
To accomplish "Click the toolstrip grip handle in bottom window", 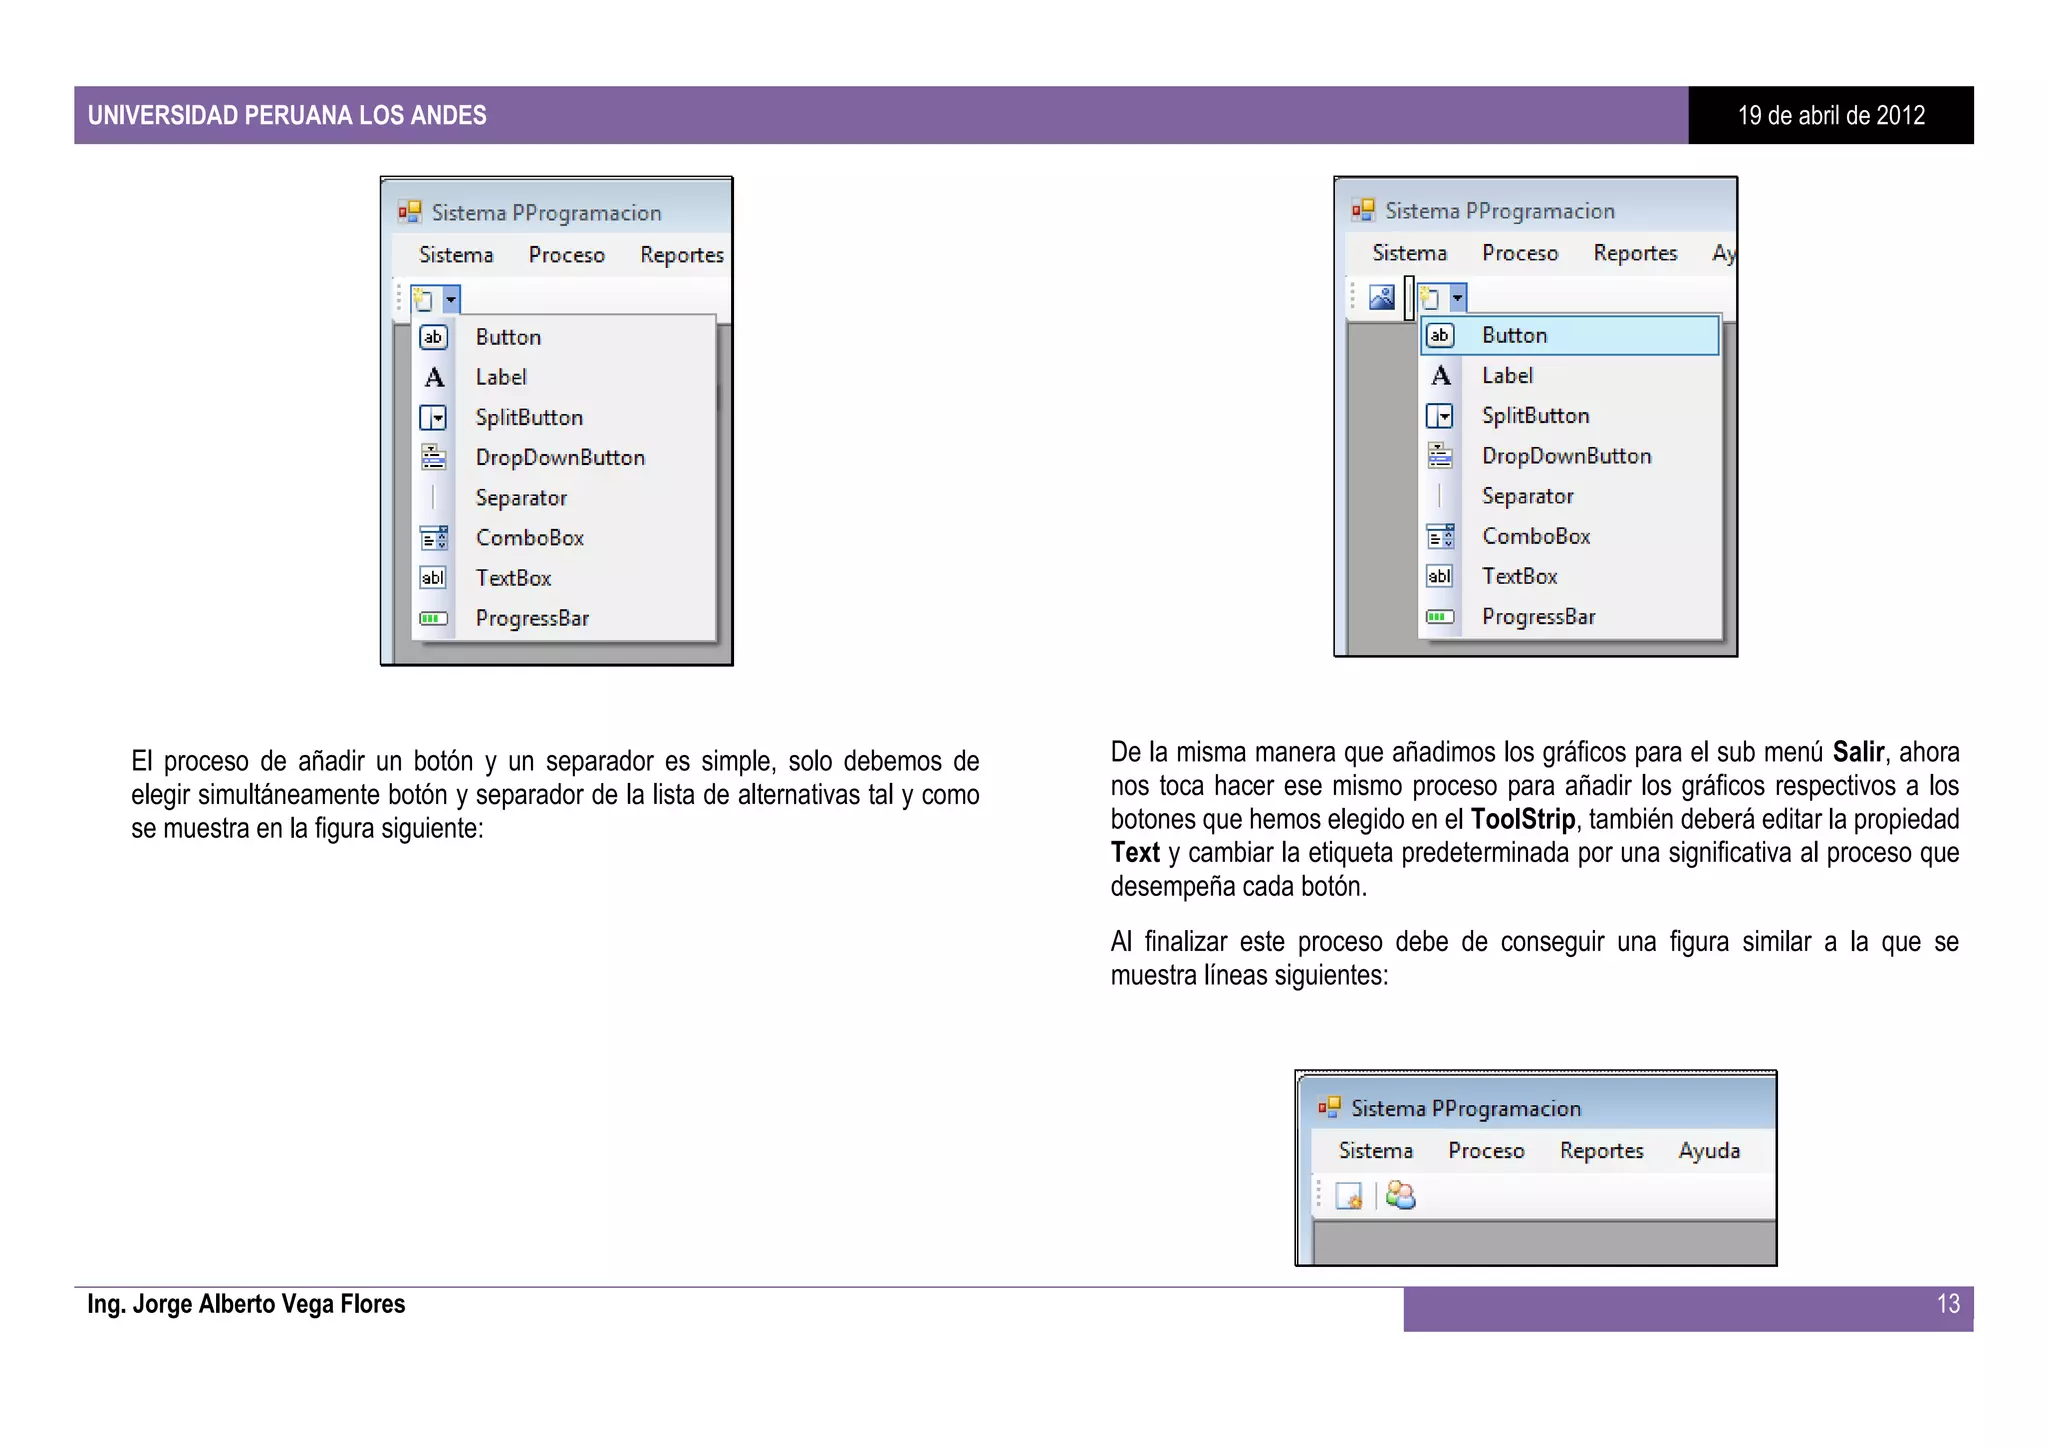I will click(x=1319, y=1195).
